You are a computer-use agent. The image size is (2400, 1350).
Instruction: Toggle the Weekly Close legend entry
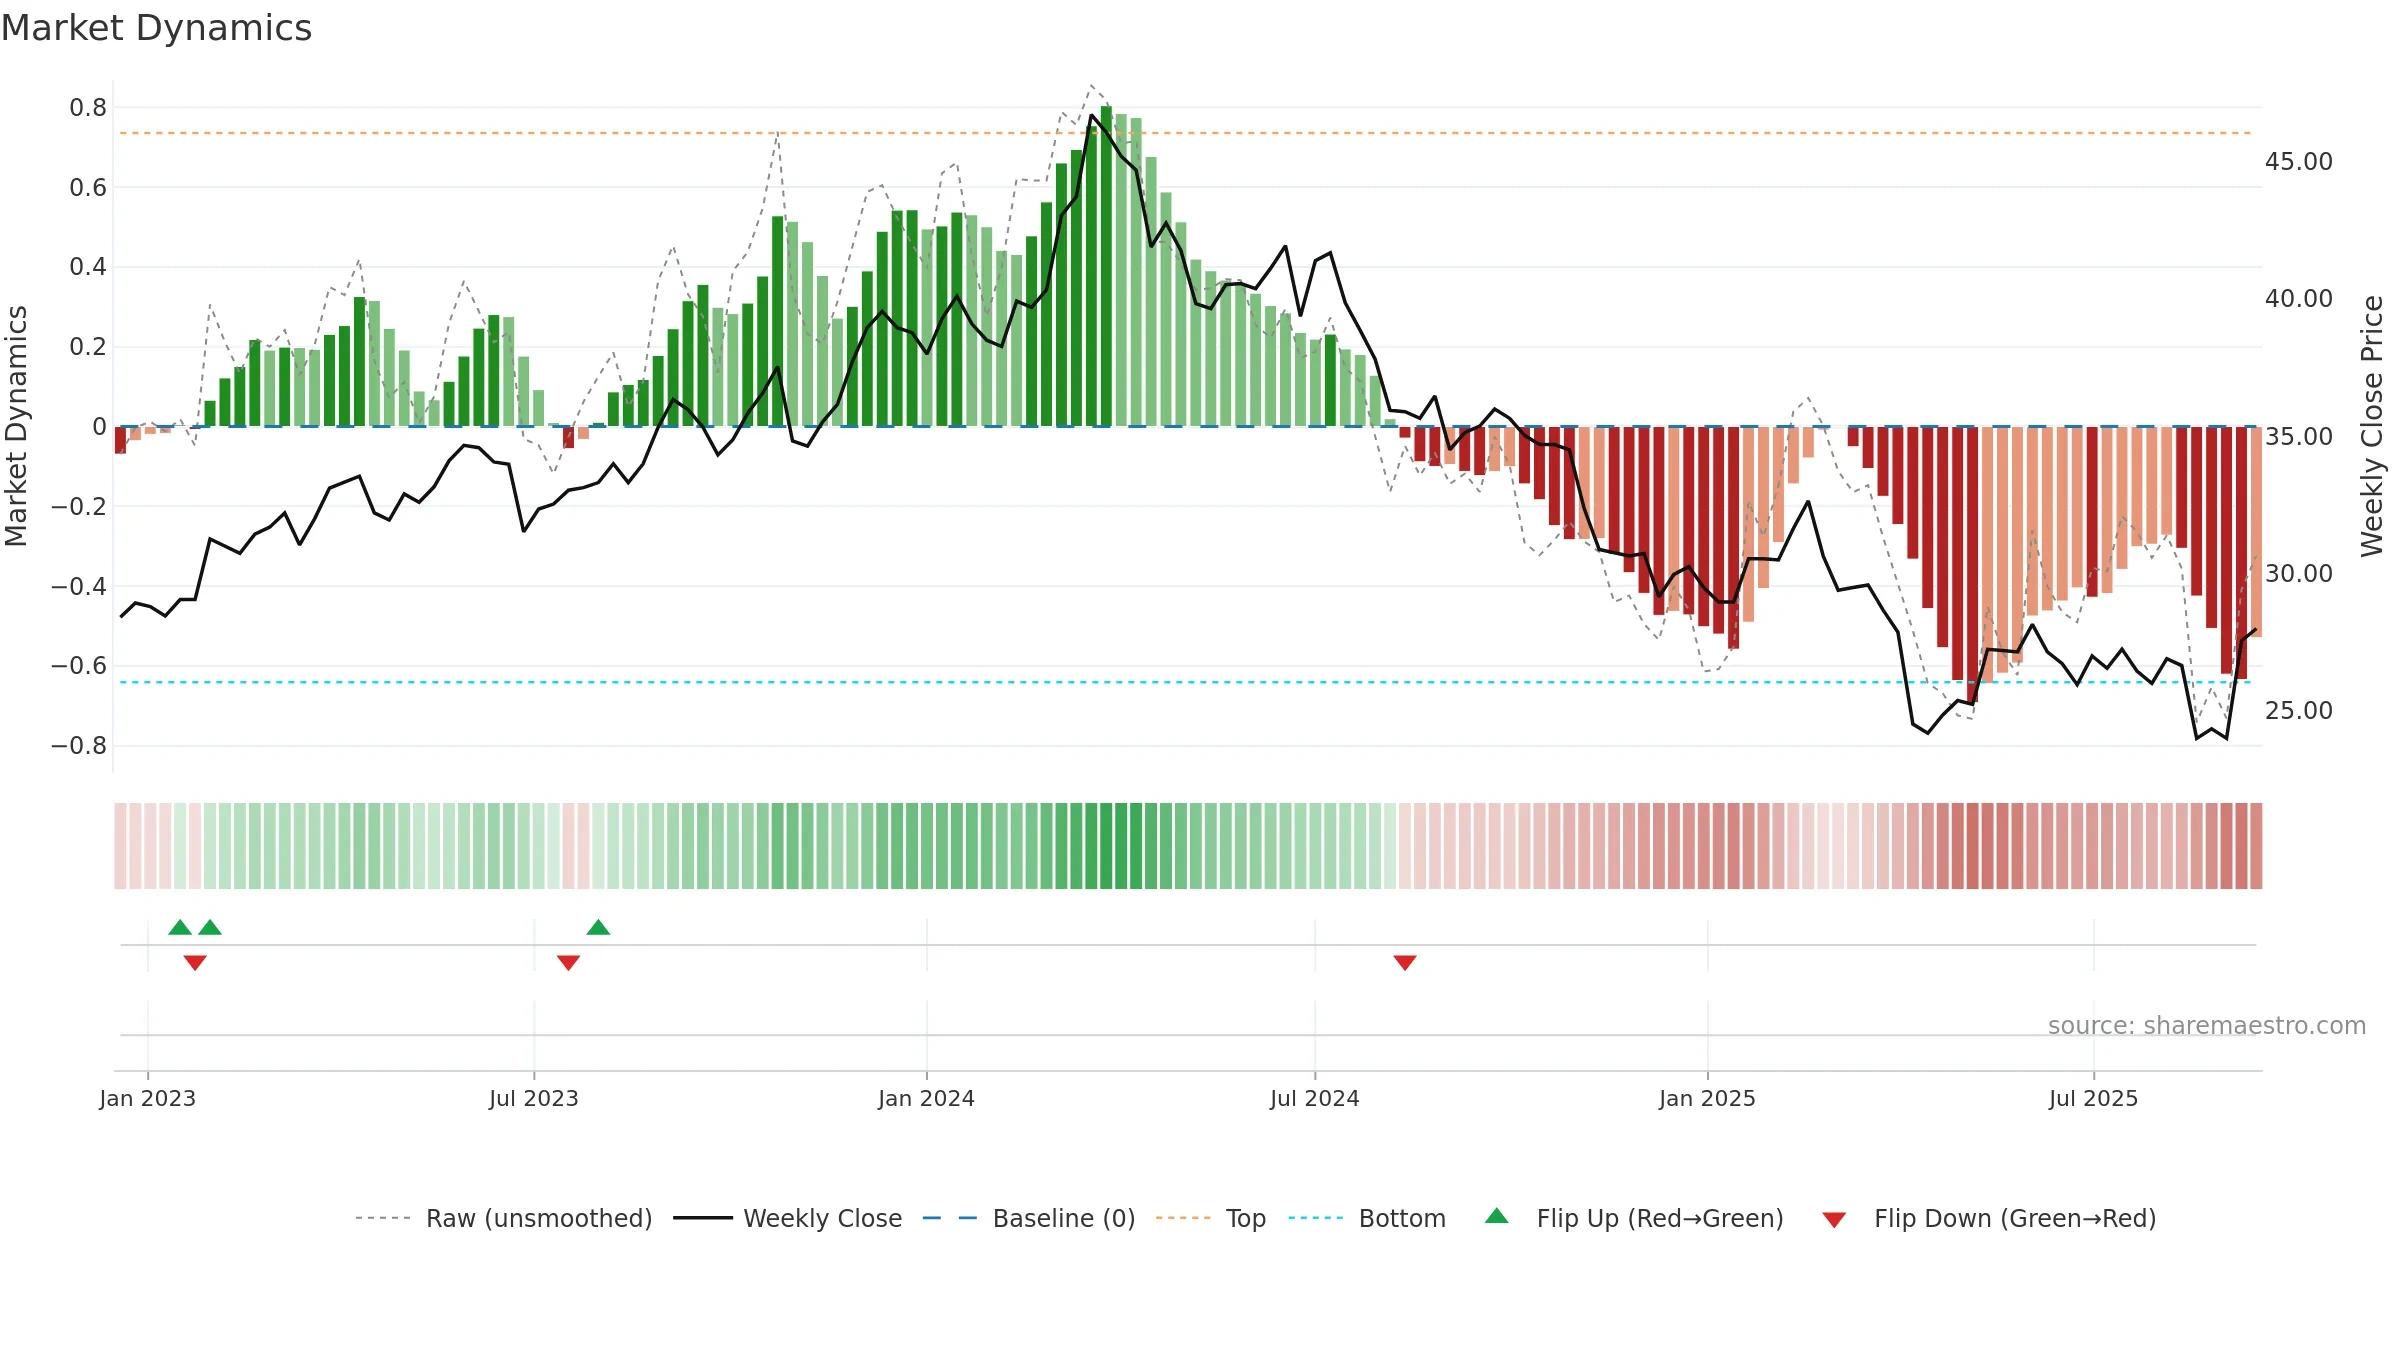coord(788,1218)
